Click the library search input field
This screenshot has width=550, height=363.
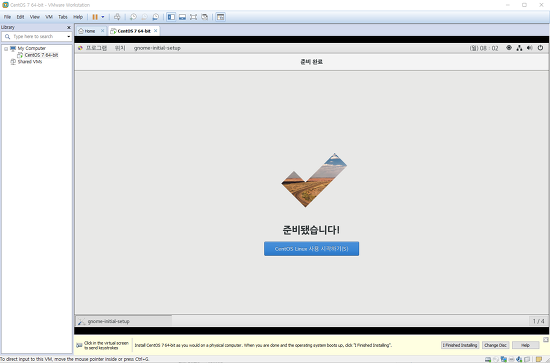tap(36, 36)
